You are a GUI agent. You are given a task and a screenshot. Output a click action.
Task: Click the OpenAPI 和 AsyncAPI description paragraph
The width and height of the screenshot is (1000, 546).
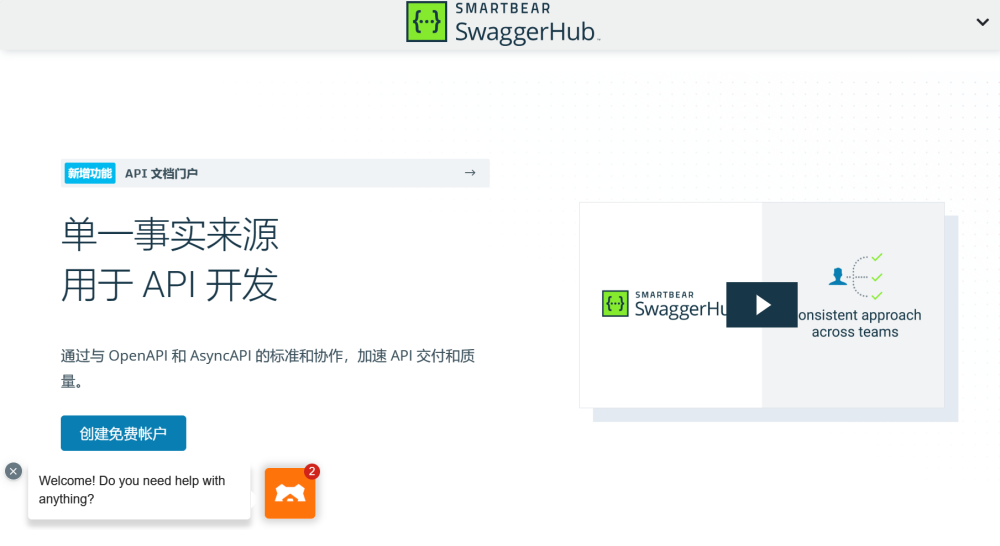268,369
